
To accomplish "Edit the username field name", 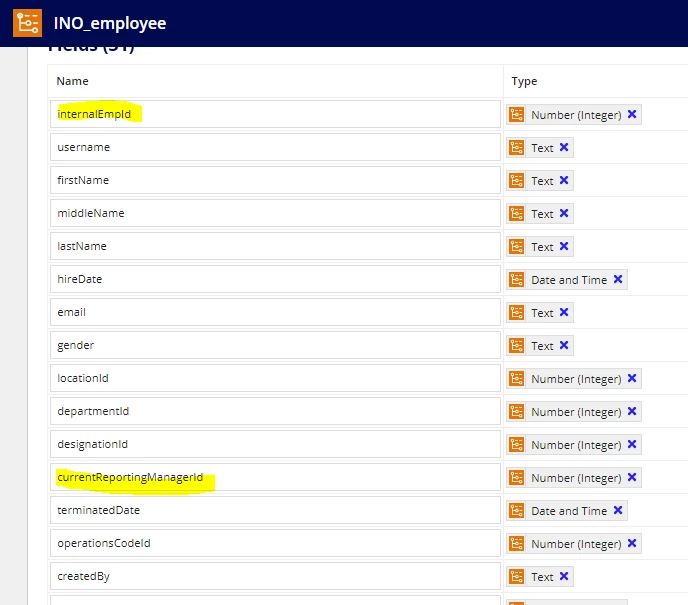I will (x=275, y=147).
